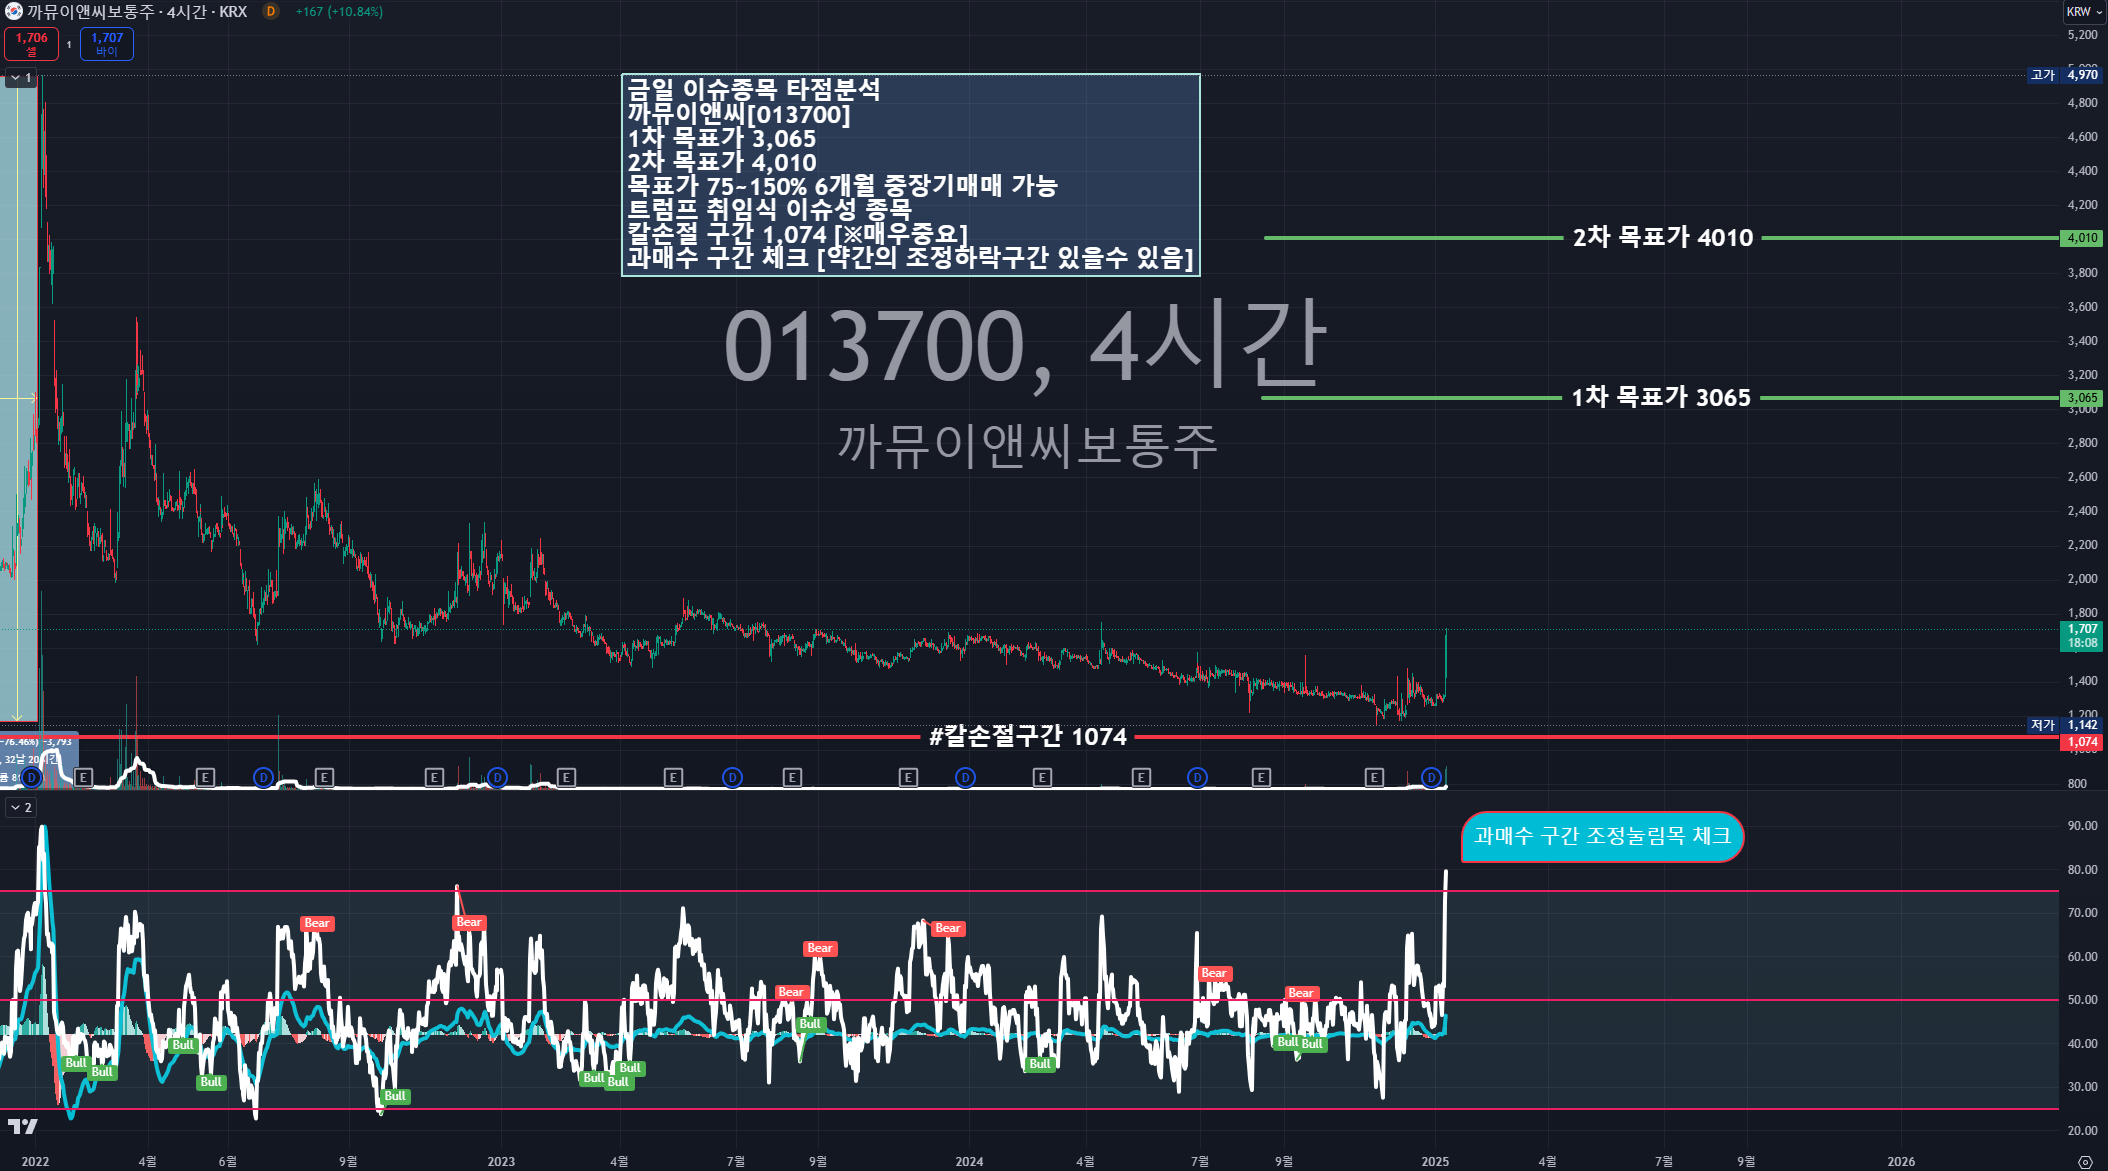Click the Korean flag symbol icon

coord(14,12)
